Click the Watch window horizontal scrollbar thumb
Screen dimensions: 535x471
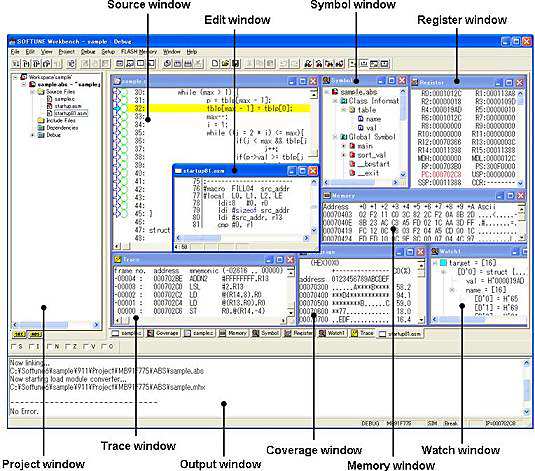462,320
